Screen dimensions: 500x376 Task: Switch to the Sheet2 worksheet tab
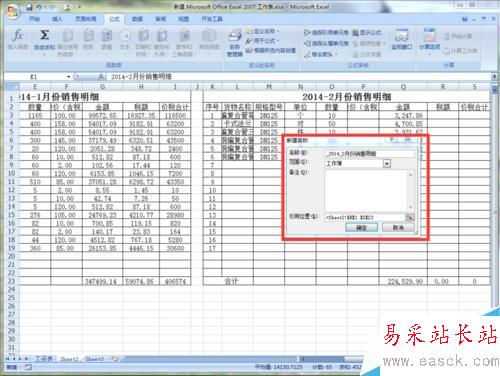pyautogui.click(x=69, y=359)
